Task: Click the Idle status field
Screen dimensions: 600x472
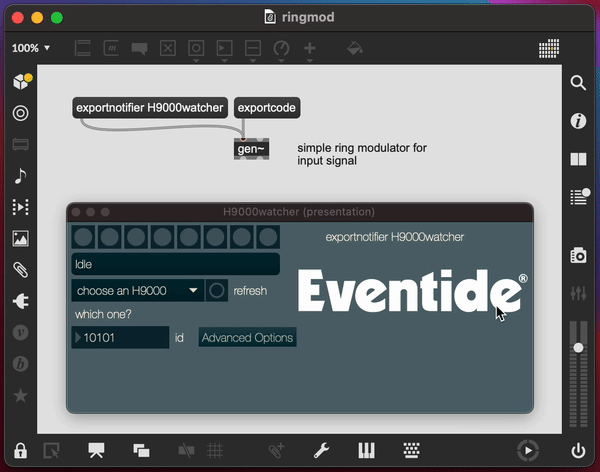Action: [x=176, y=264]
